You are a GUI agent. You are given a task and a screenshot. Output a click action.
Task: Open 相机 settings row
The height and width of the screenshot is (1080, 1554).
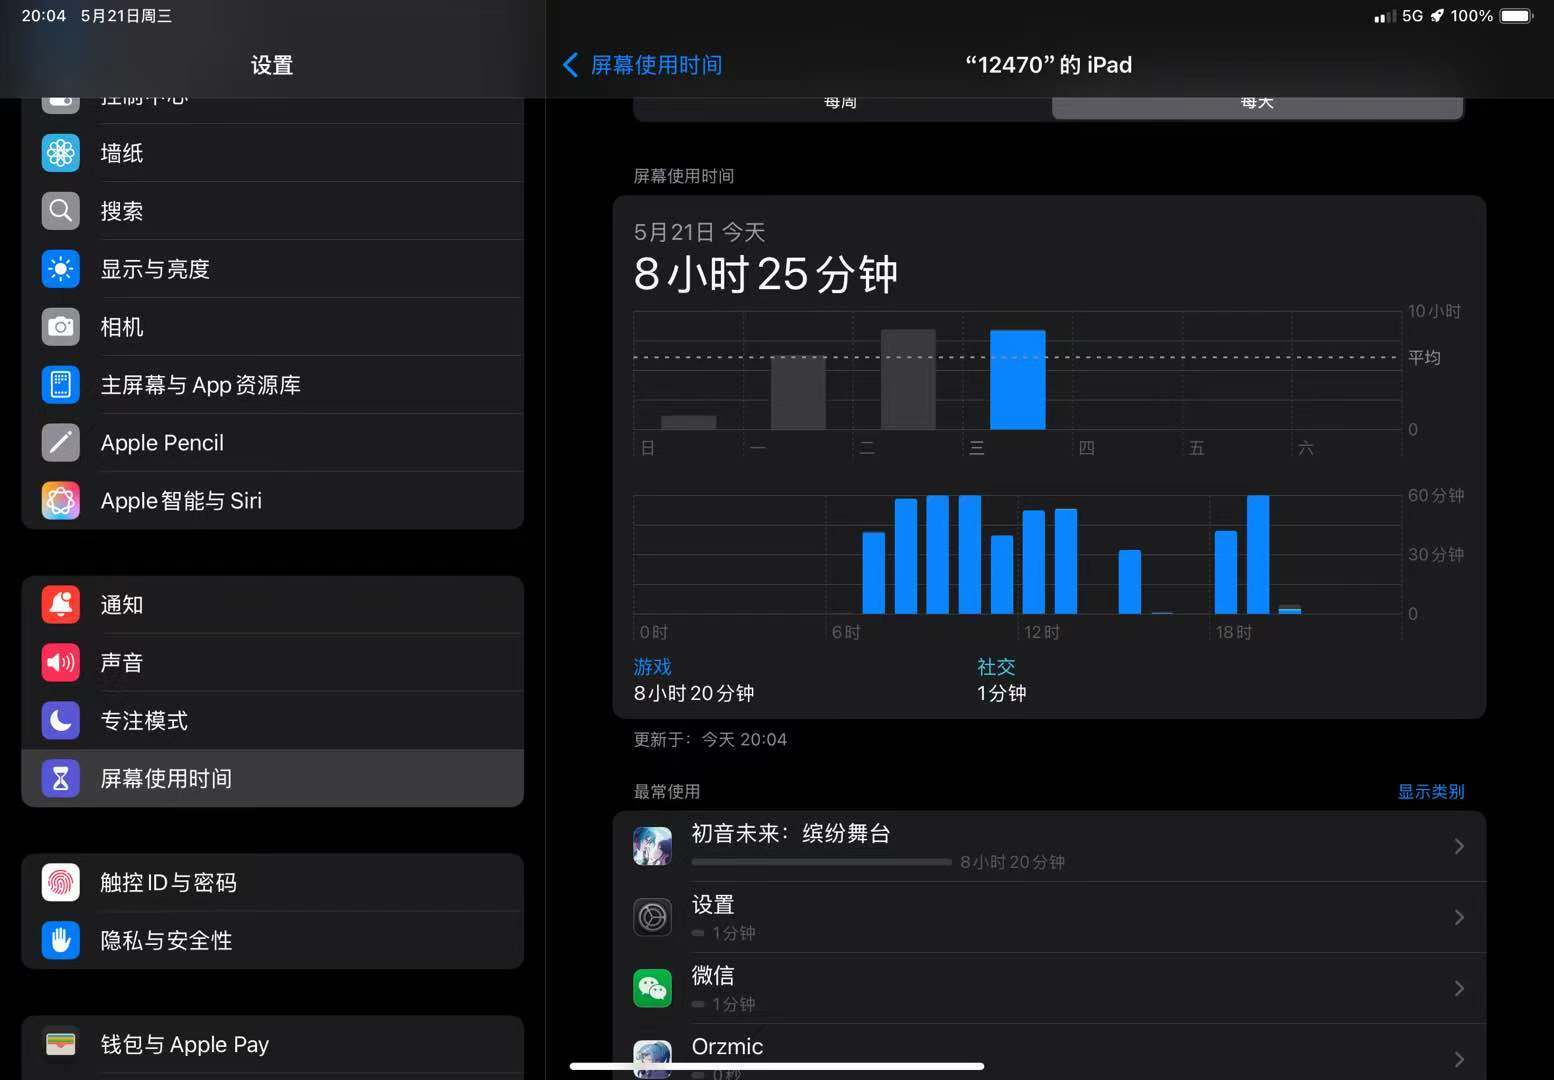point(273,327)
